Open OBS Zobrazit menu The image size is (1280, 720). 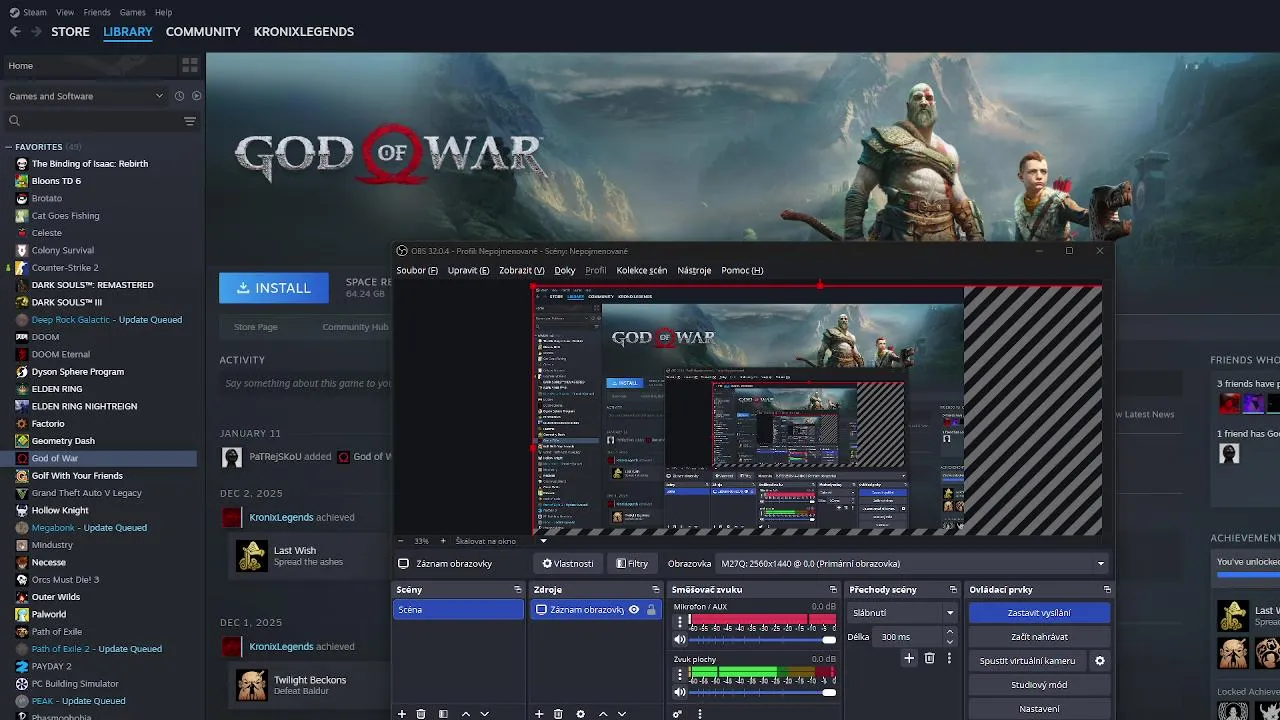(521, 270)
